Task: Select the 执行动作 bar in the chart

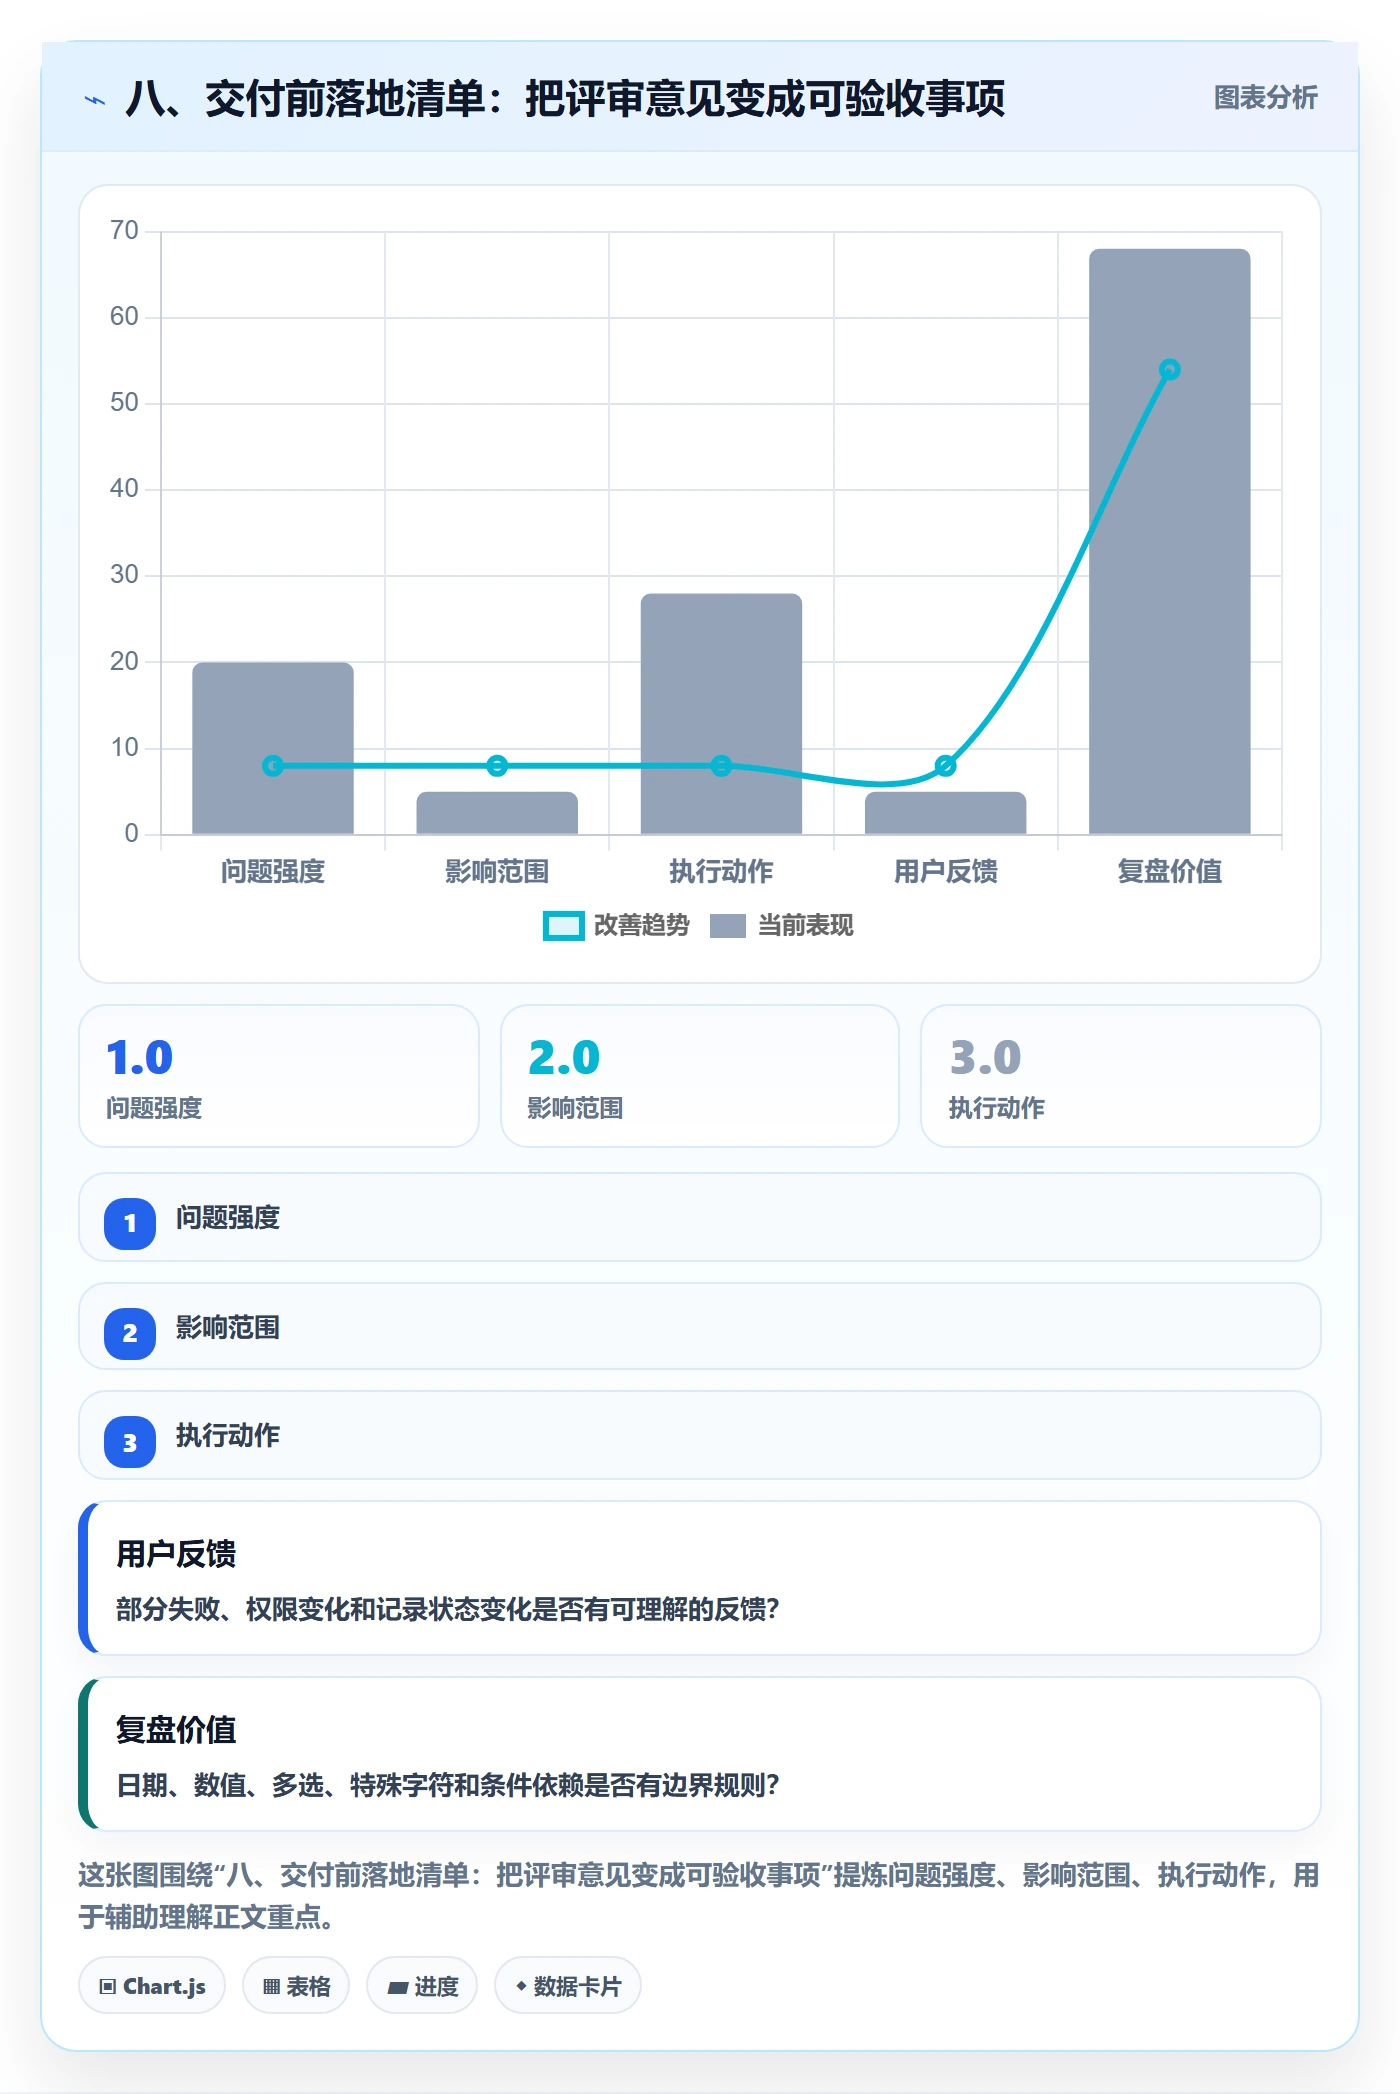Action: coord(721,714)
